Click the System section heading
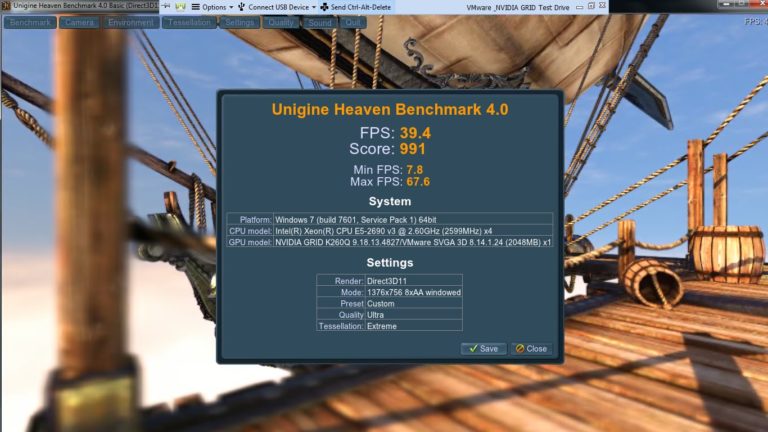Screen dimensions: 768x432 click(x=390, y=201)
